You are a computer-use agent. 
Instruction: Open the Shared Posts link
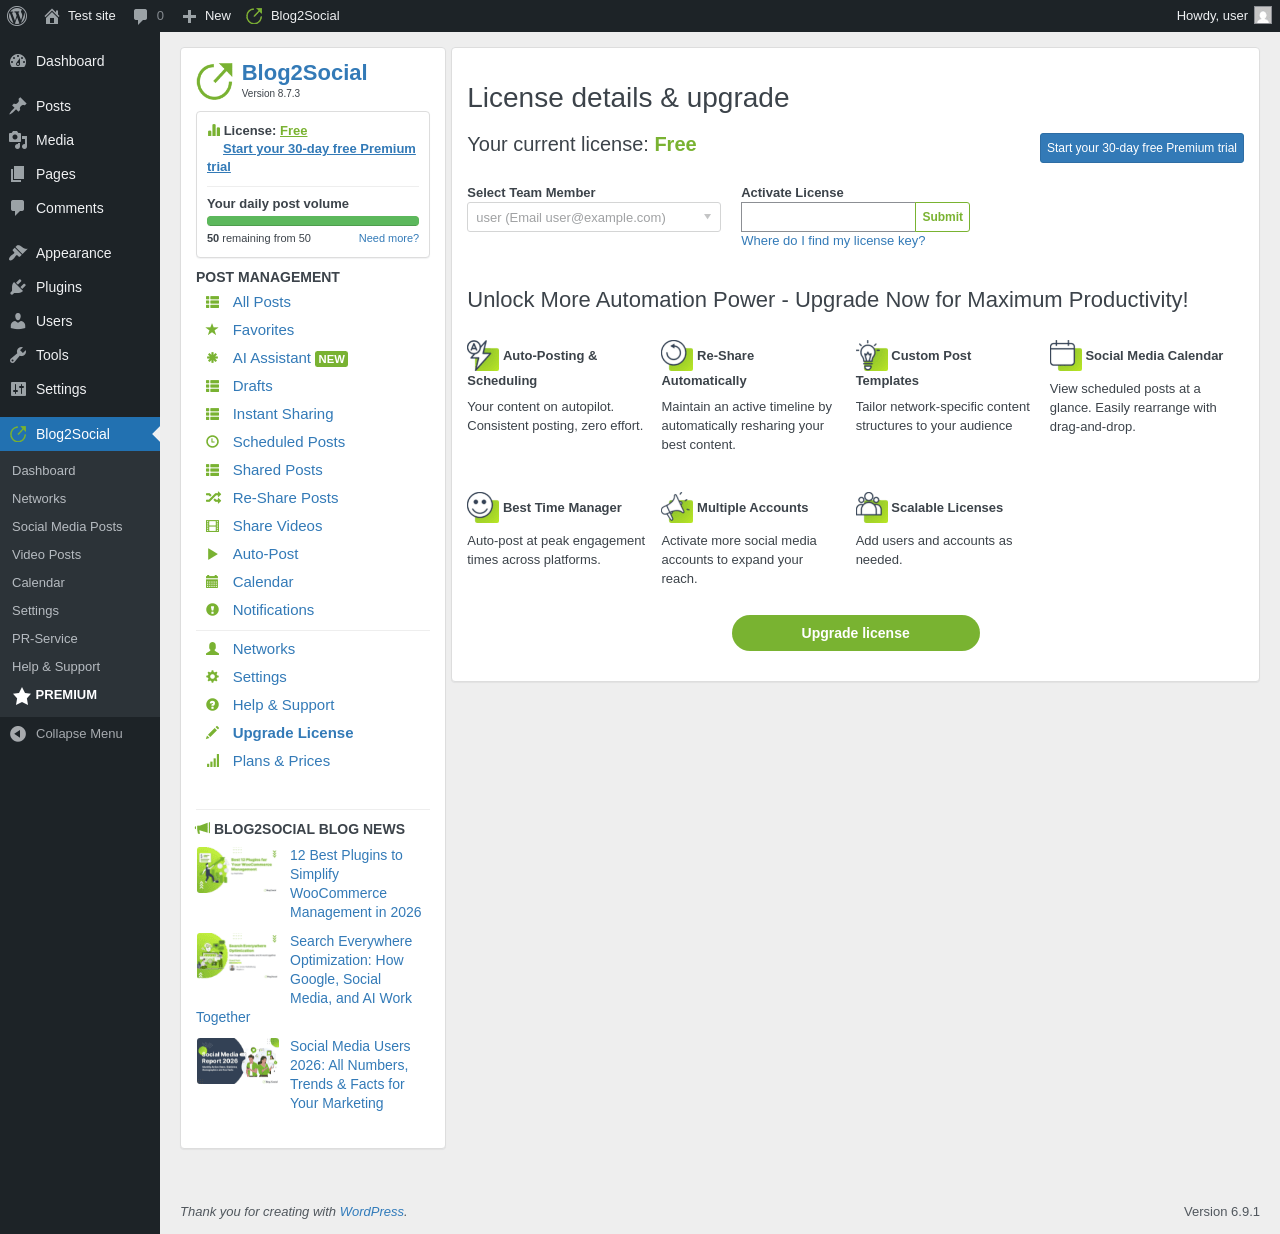click(x=278, y=470)
